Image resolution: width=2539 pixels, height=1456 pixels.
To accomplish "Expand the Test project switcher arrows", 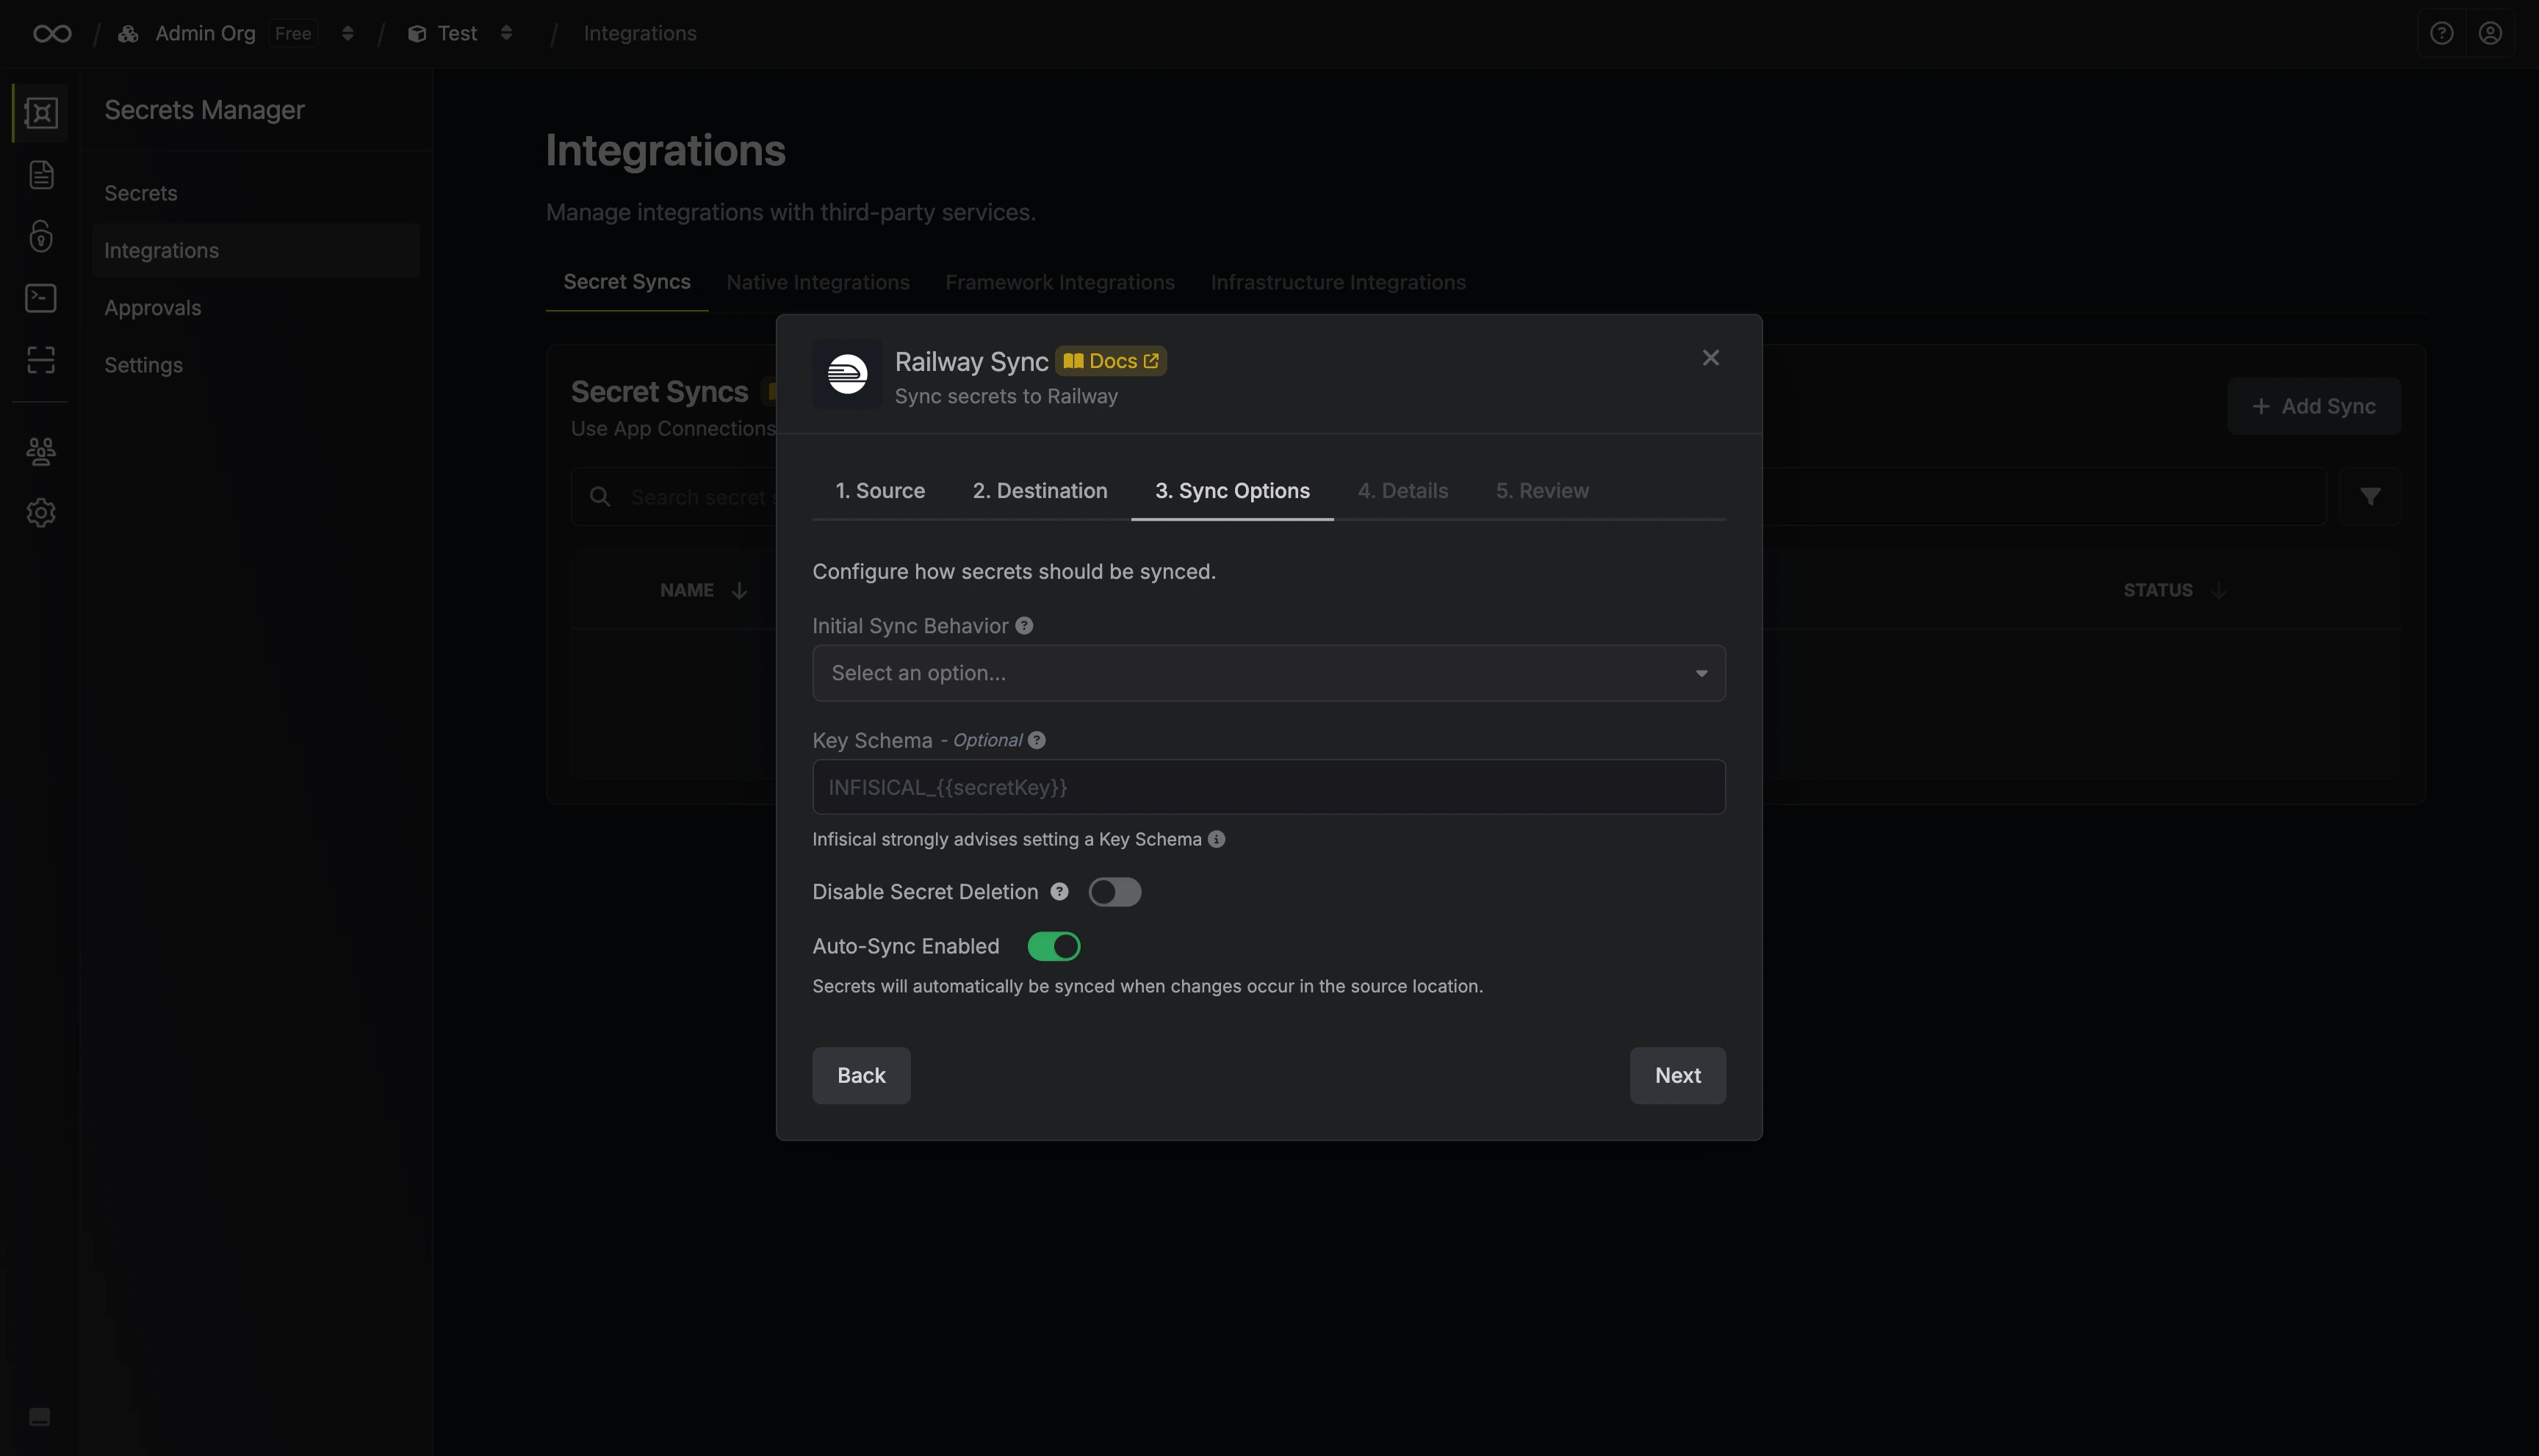I will click(506, 34).
